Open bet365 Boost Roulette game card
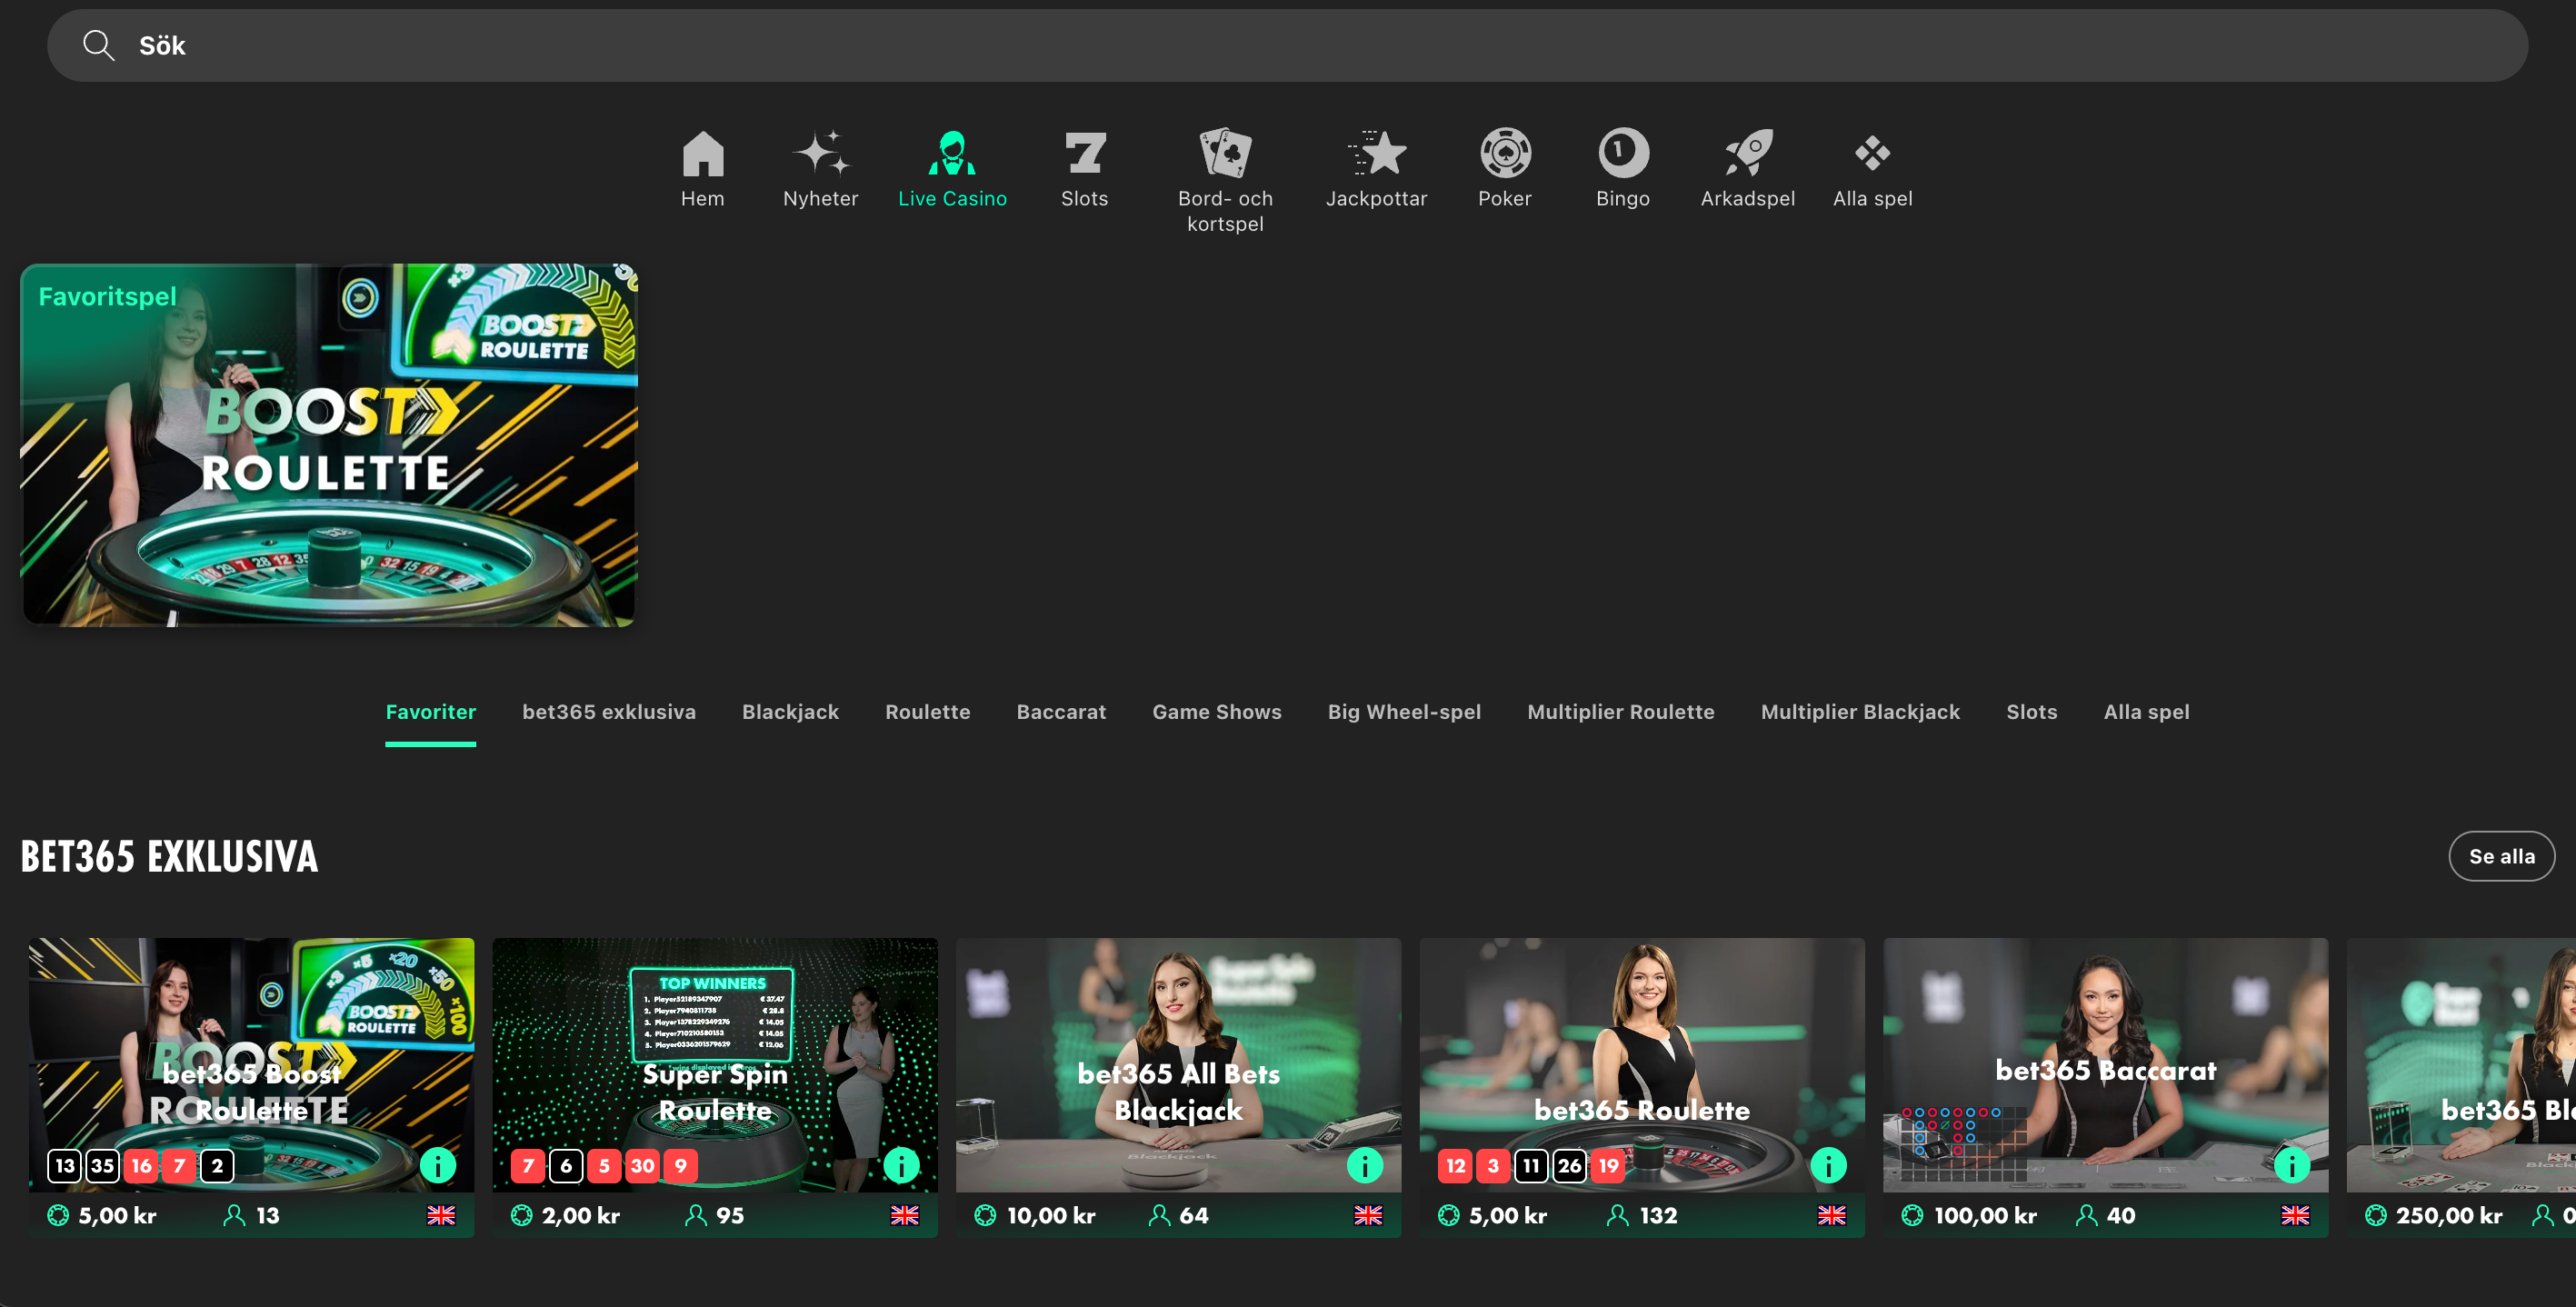Viewport: 2576px width, 1307px height. [251, 1087]
